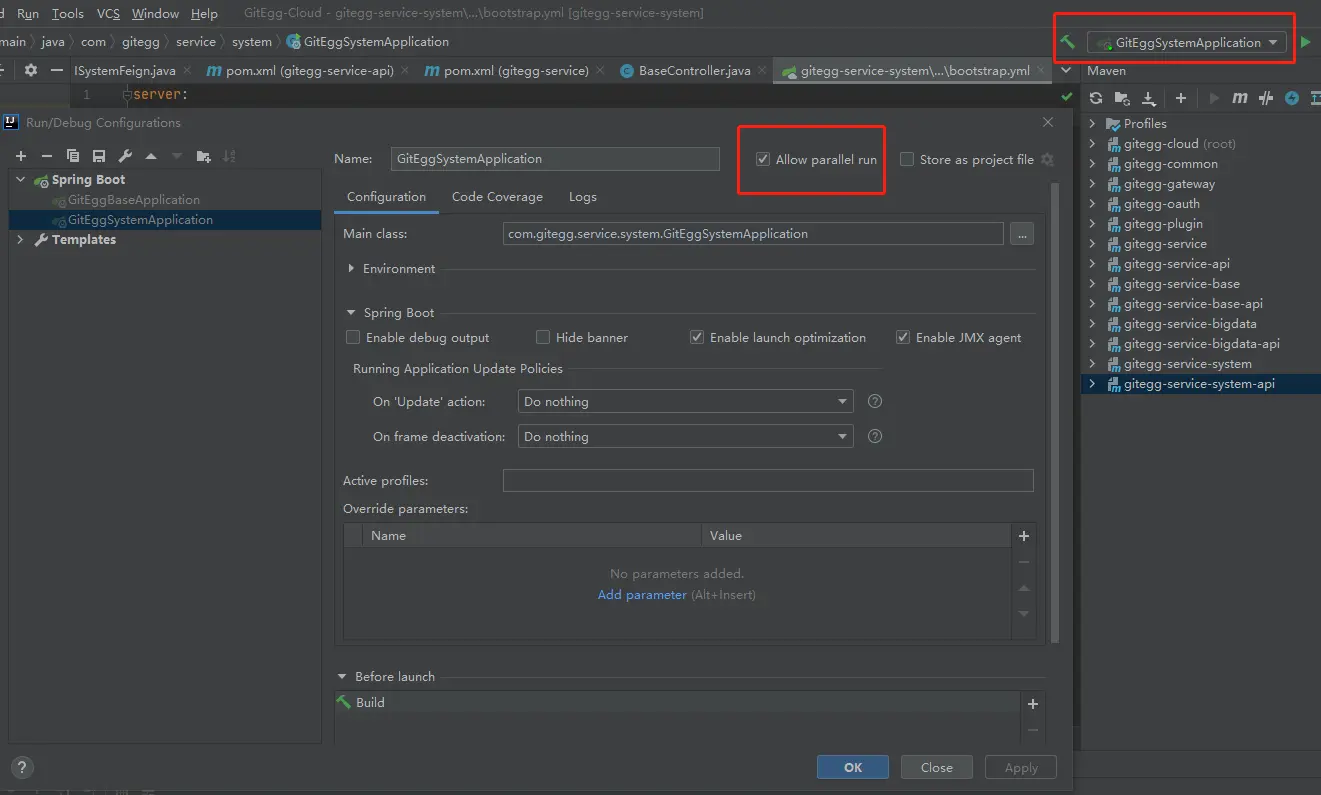This screenshot has width=1321, height=795.
Task: Open BaseController.java editor tab
Action: tap(694, 71)
